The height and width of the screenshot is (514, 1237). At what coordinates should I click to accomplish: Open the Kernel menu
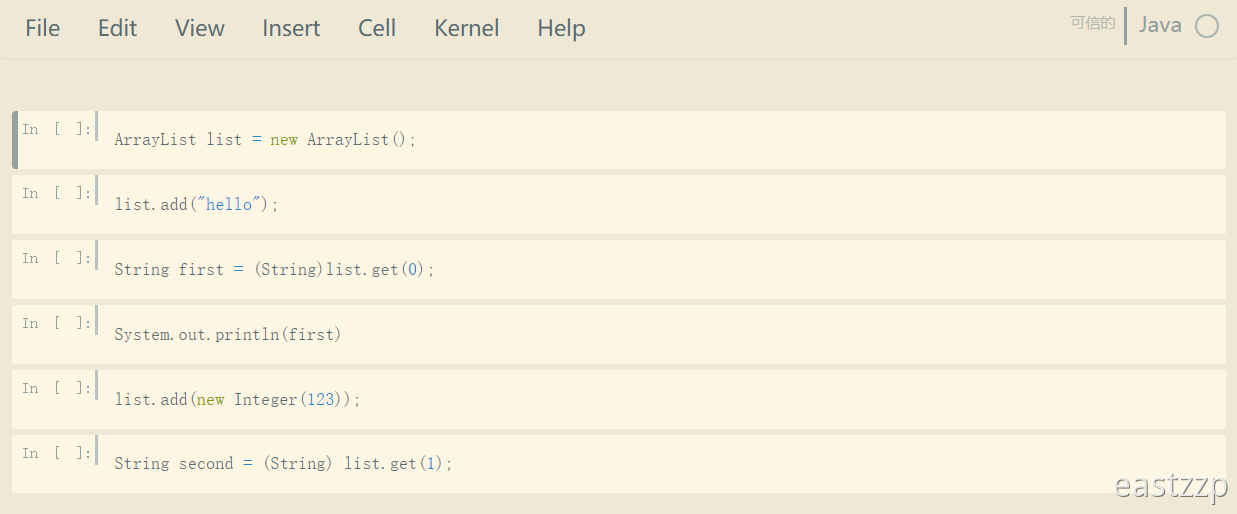(467, 28)
